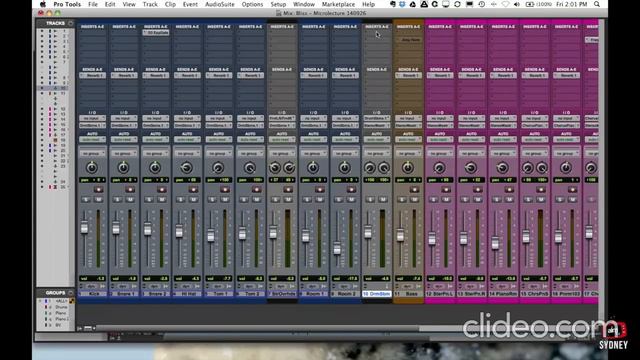Open the Room 1 track group assignment dropdown
The height and width of the screenshot is (360, 640).
point(313,153)
